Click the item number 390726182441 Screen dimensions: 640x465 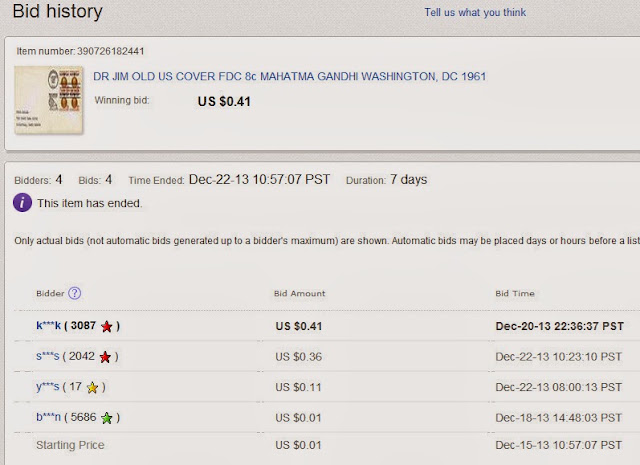pos(111,51)
